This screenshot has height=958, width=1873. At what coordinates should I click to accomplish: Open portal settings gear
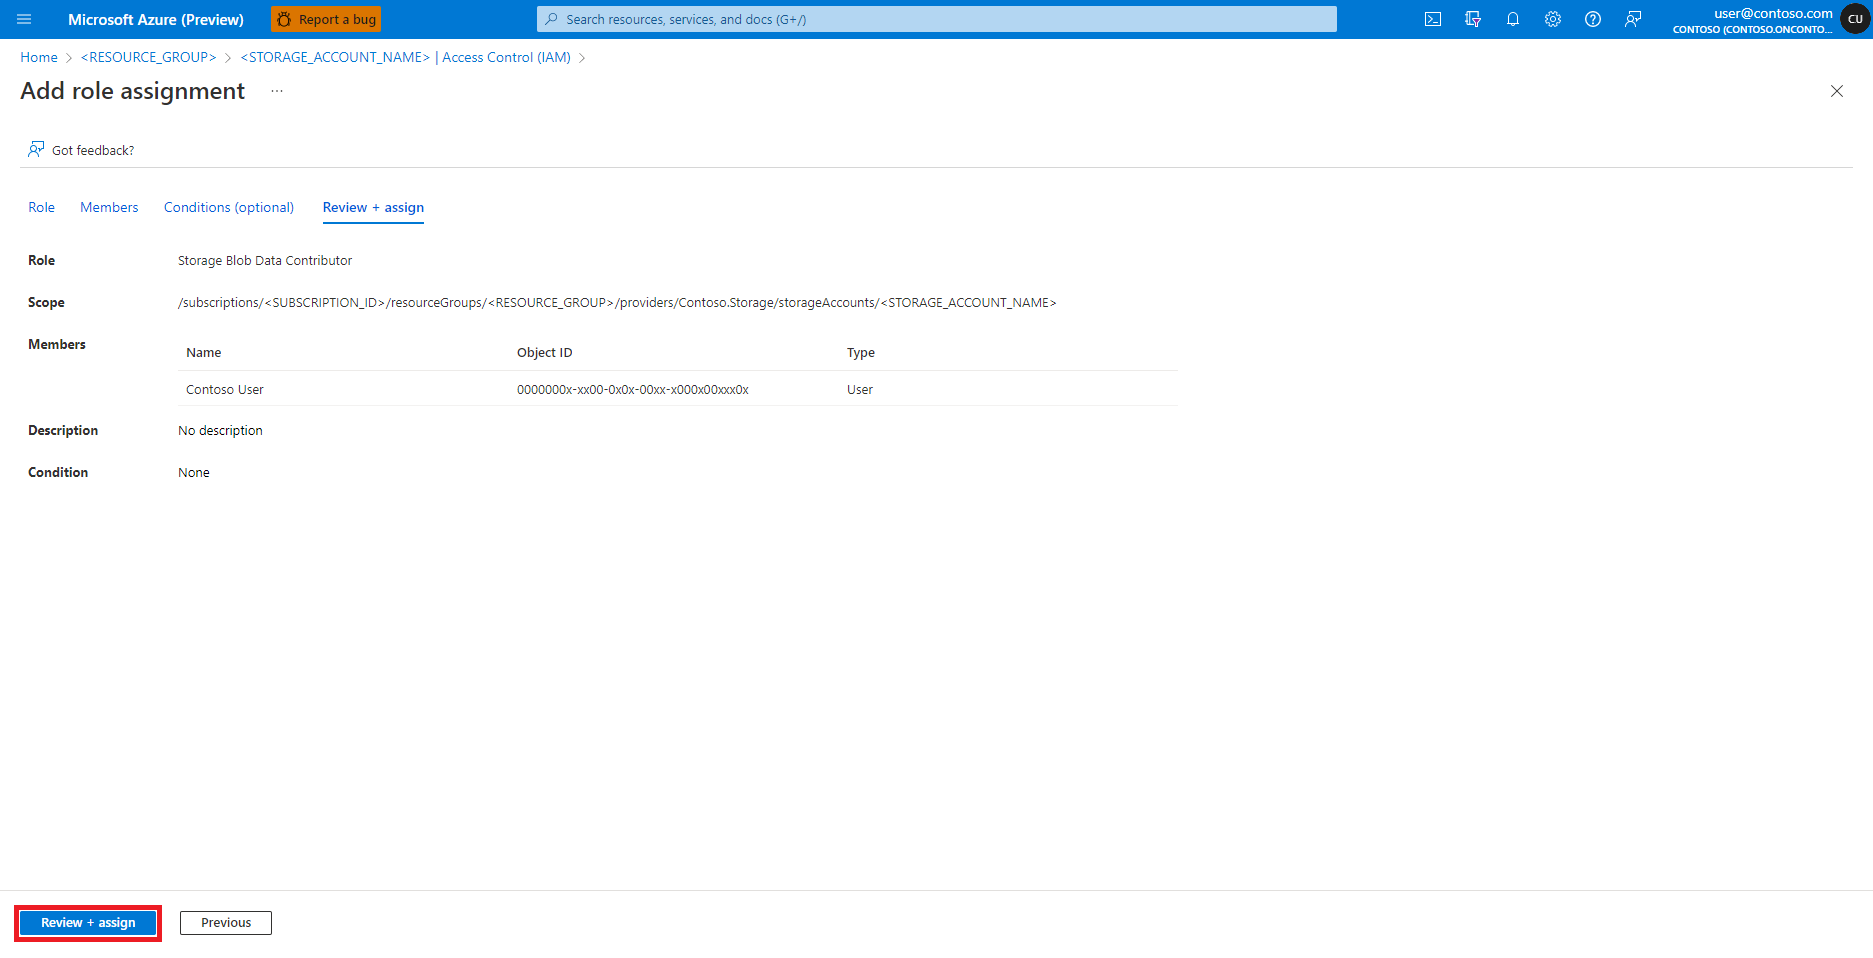[1553, 19]
